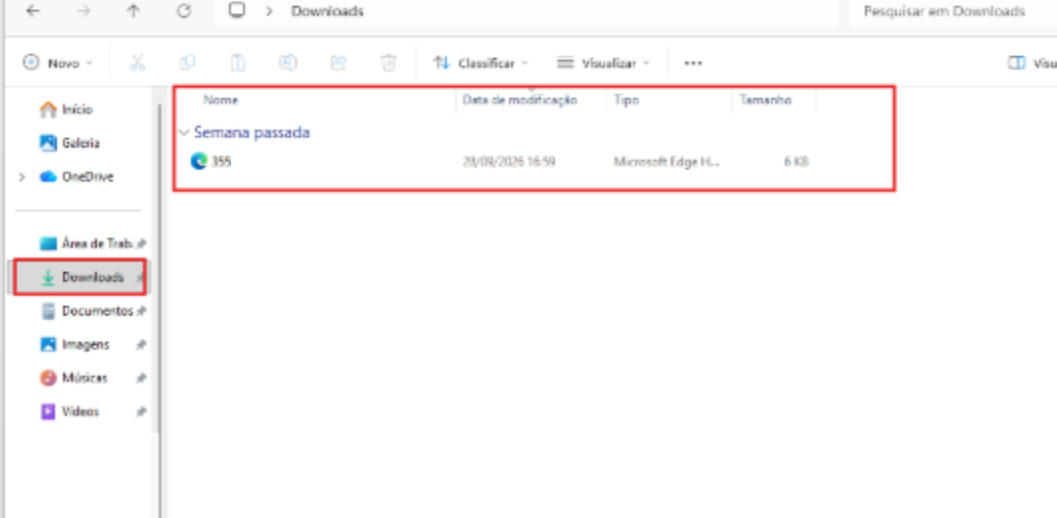The width and height of the screenshot is (1057, 518).
Task: Rename using the rename icon
Action: pos(288,63)
